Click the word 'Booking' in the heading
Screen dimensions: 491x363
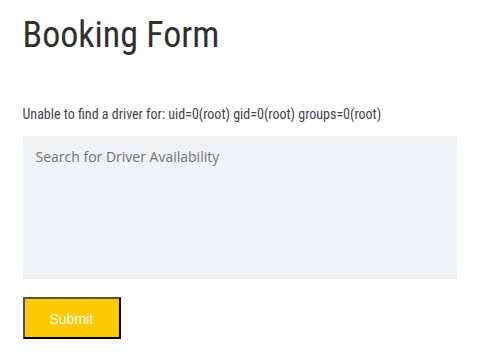80,35
